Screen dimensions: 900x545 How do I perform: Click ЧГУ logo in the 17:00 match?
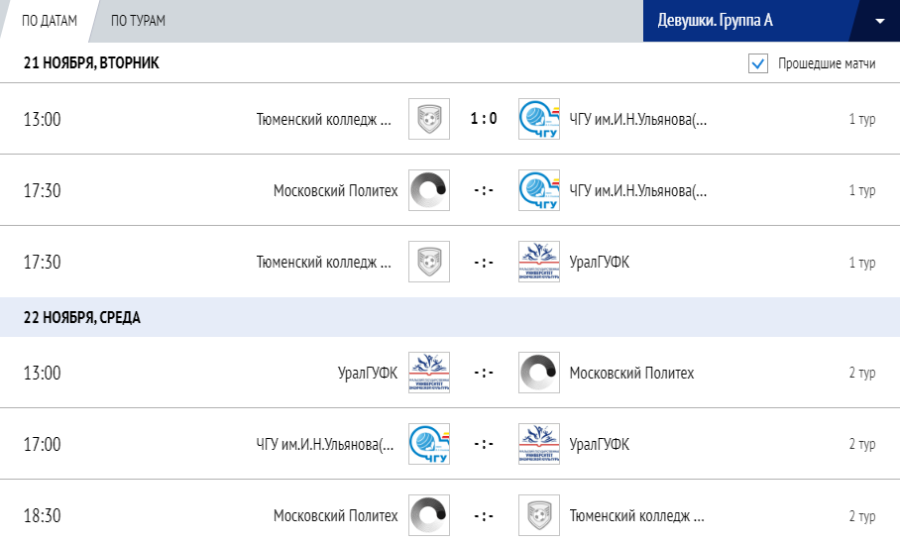pos(429,444)
